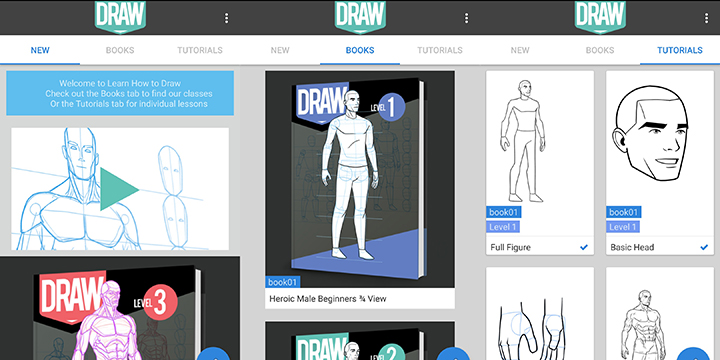
Task: Open the DRAW Level 1 book cover
Action: click(360, 179)
